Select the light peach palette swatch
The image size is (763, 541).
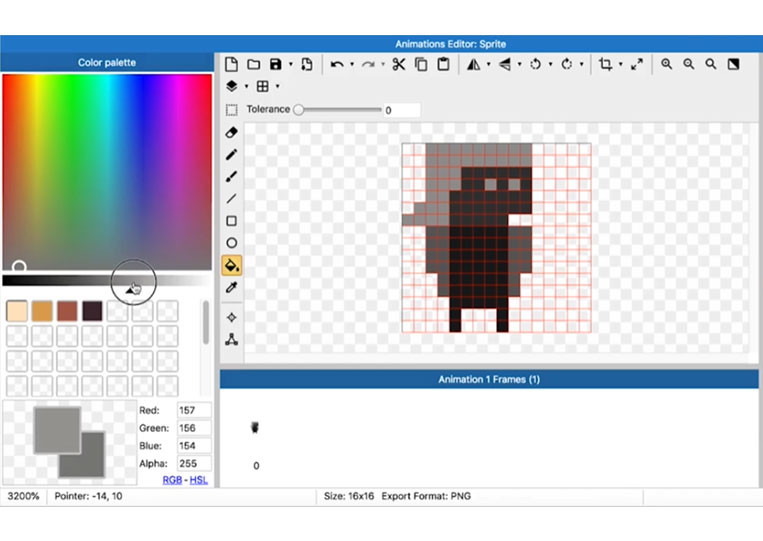(17, 311)
